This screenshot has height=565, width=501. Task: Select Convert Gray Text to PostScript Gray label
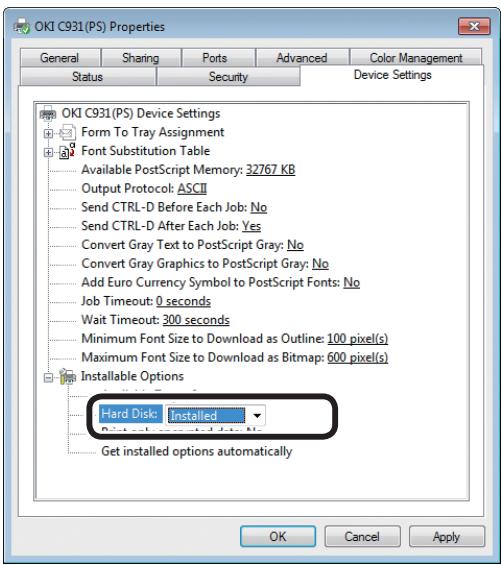point(182,244)
